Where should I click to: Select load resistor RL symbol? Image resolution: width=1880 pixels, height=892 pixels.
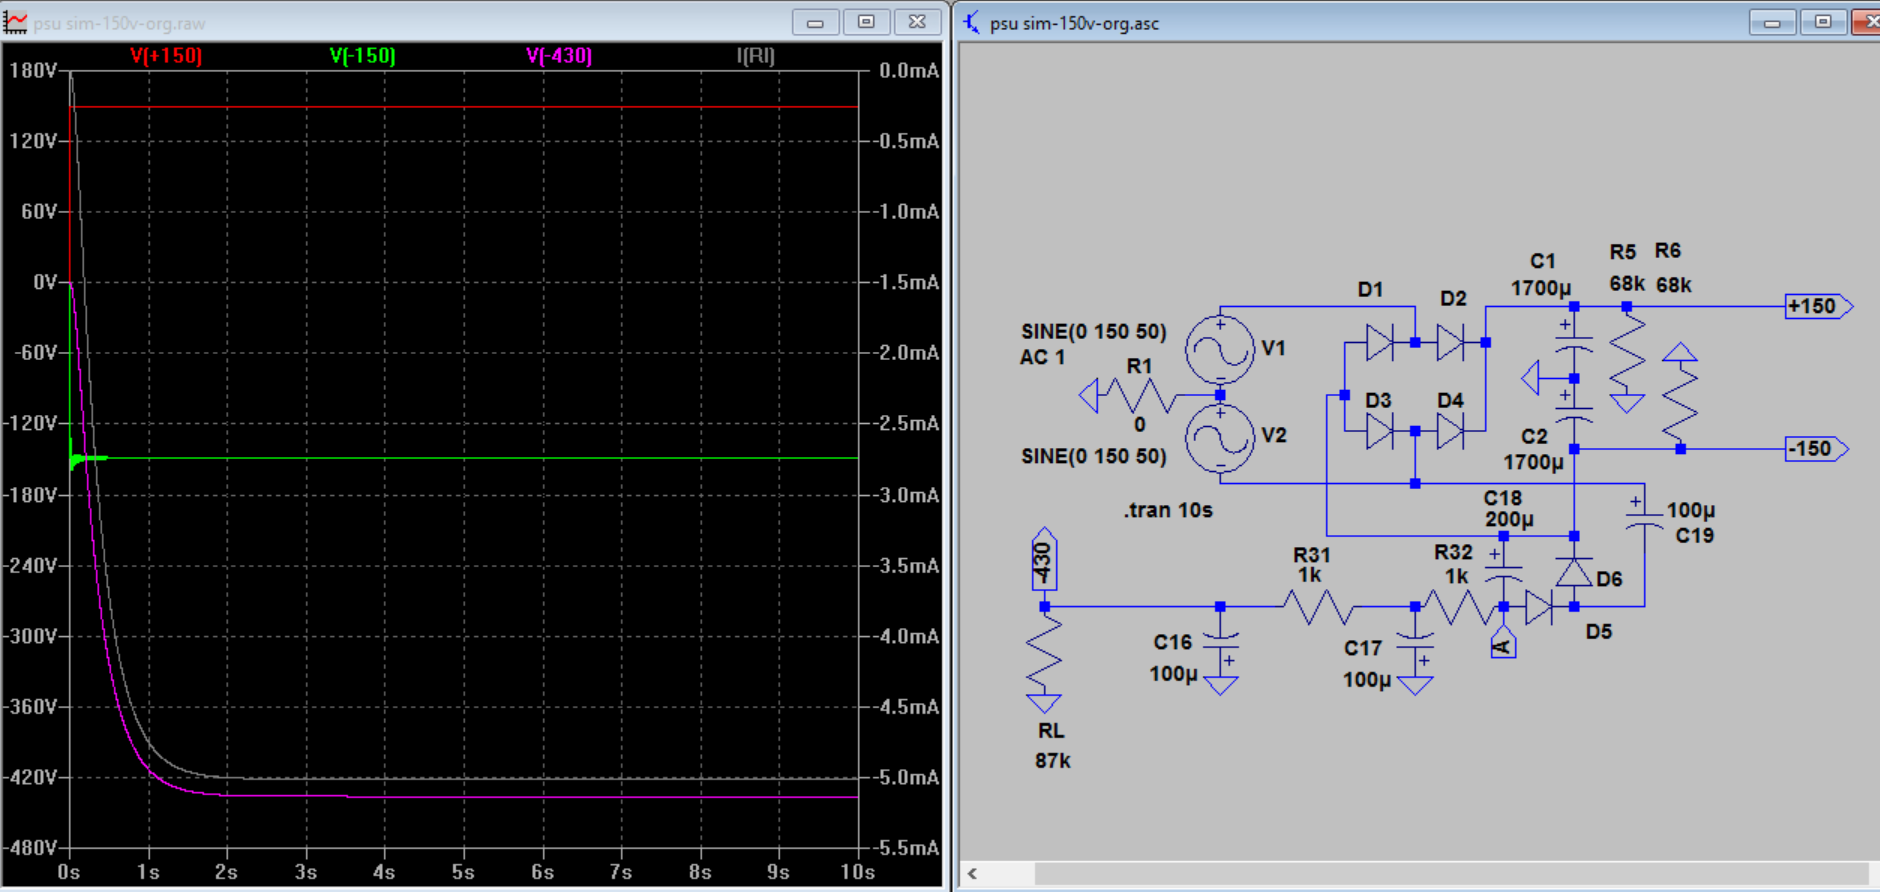coord(1044,651)
